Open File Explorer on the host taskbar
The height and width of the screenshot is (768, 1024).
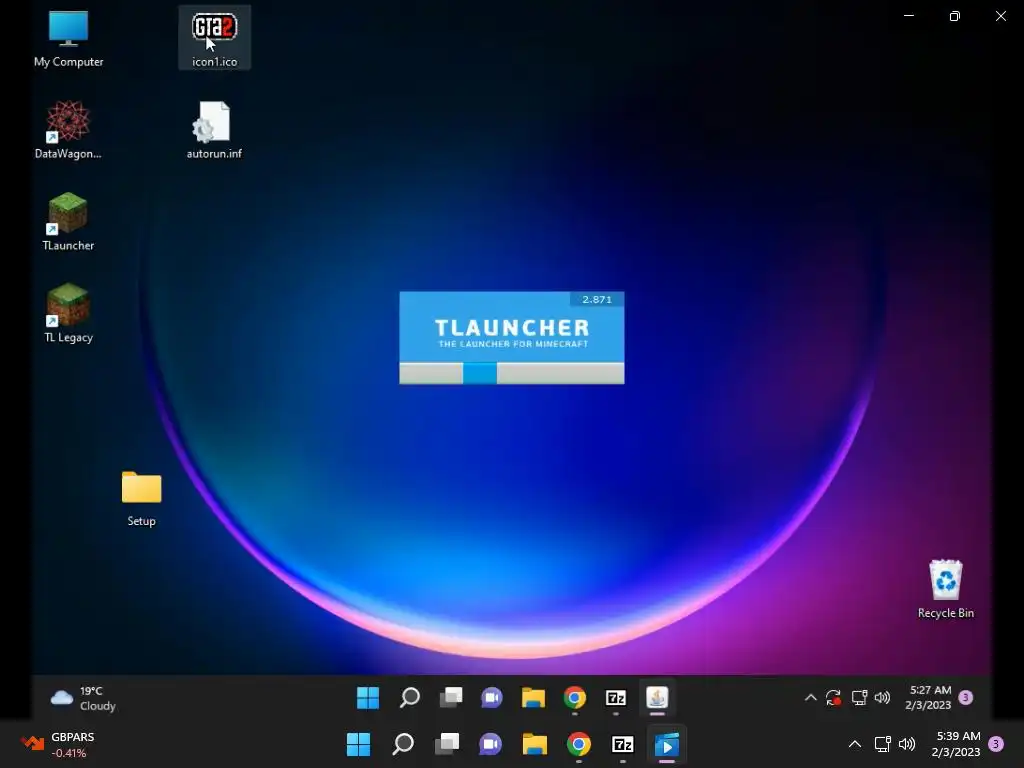pyautogui.click(x=535, y=744)
